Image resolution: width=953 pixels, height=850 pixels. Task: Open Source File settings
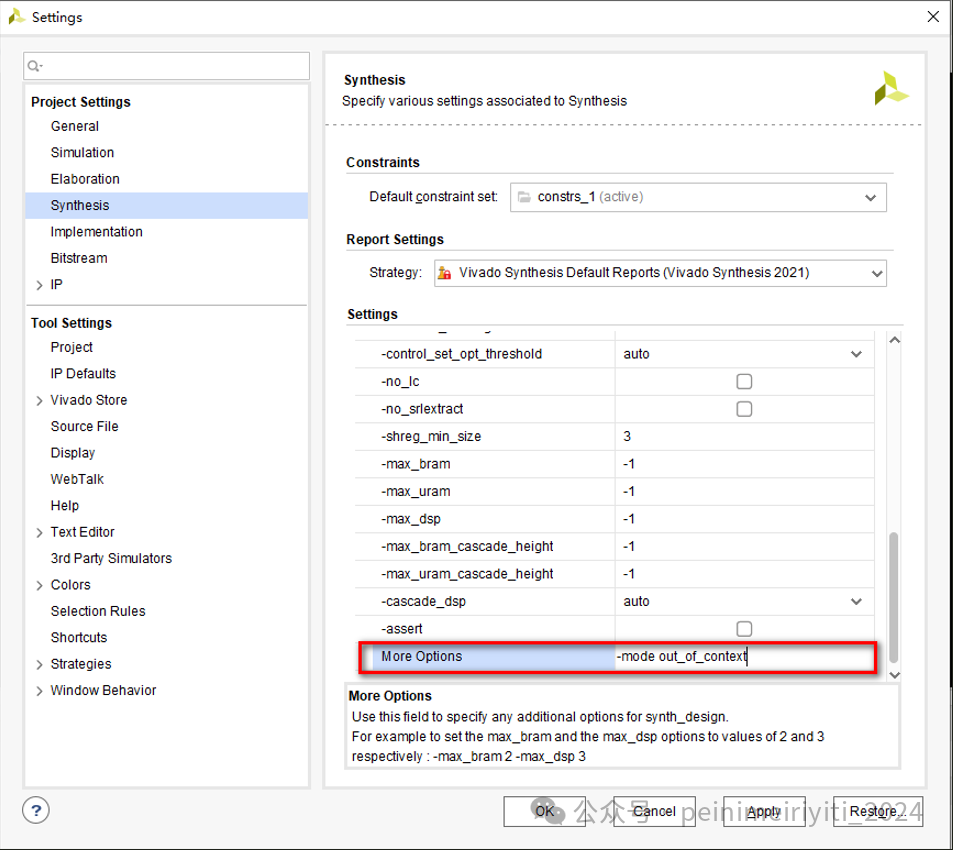pos(84,427)
